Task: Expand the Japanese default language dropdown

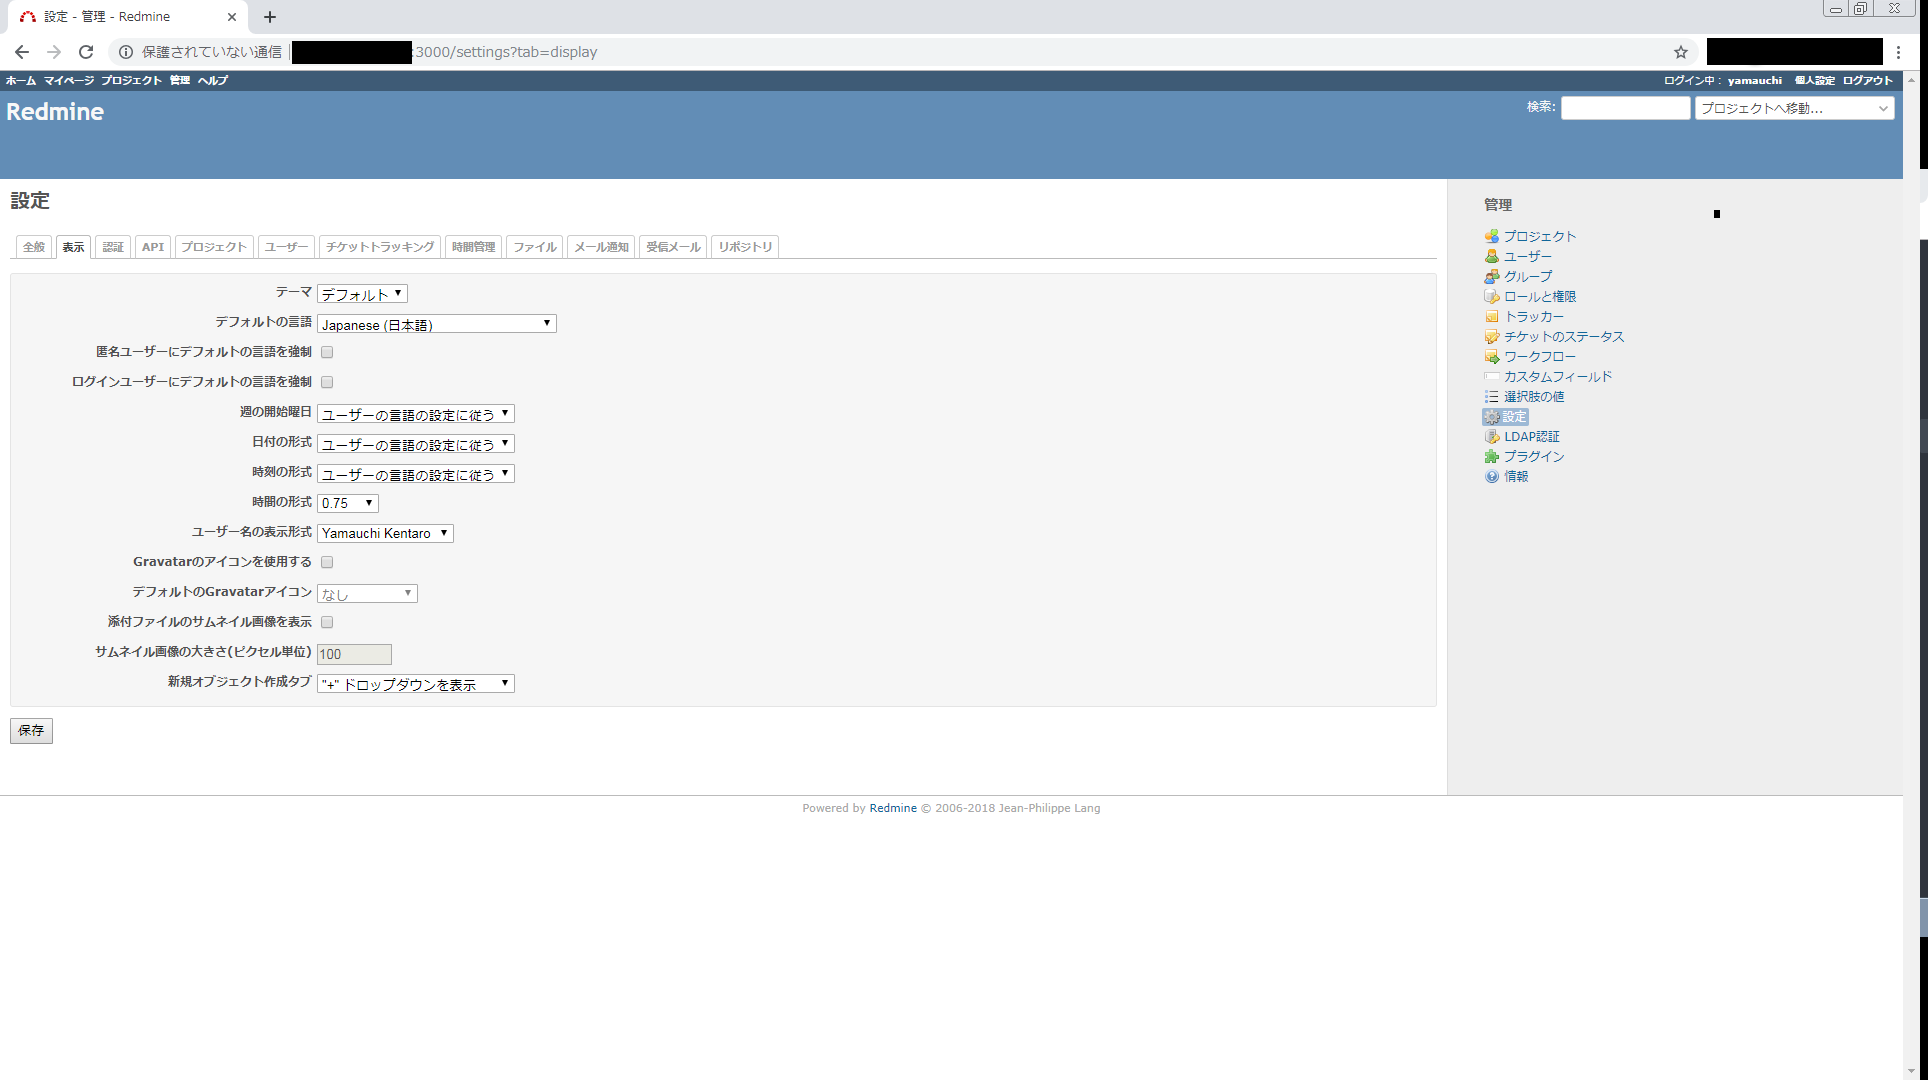Action: pyautogui.click(x=436, y=324)
